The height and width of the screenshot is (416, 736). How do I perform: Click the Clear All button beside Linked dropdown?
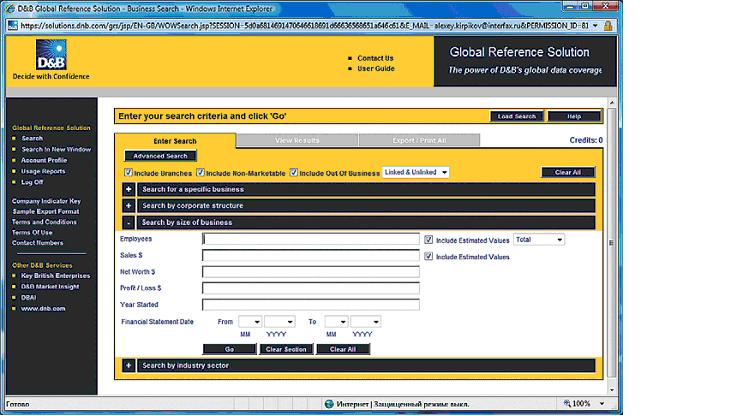click(x=568, y=172)
